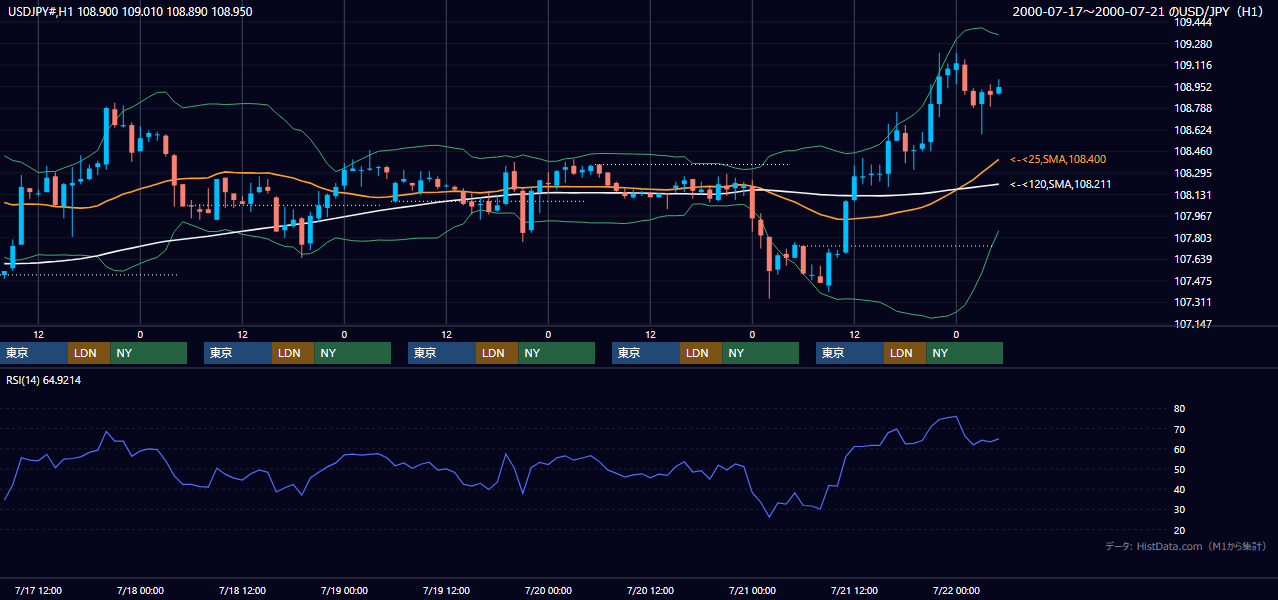This screenshot has height=600, width=1278.
Task: Click the 7/20 00:00 time axis label
Action: pyautogui.click(x=548, y=590)
